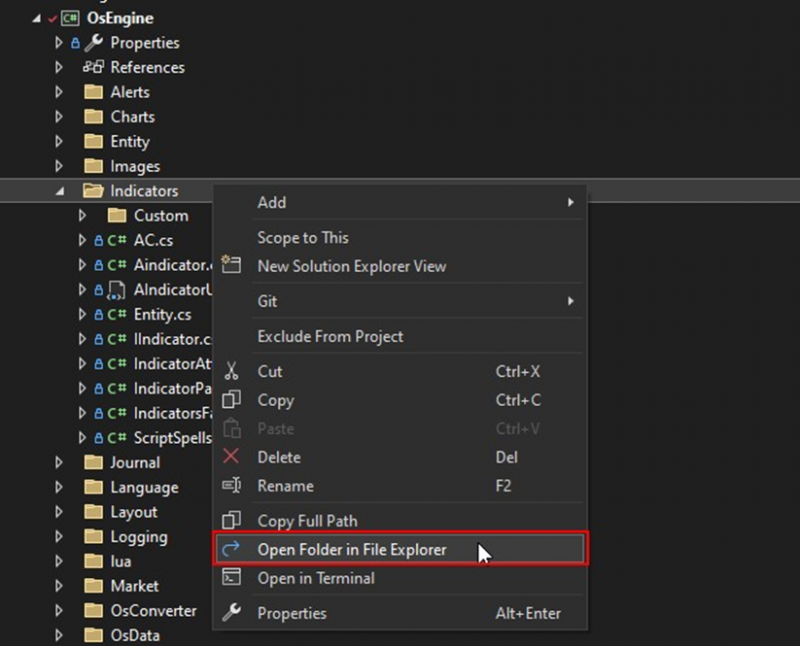Open Properties from the context menu
The width and height of the screenshot is (800, 646).
(400, 613)
